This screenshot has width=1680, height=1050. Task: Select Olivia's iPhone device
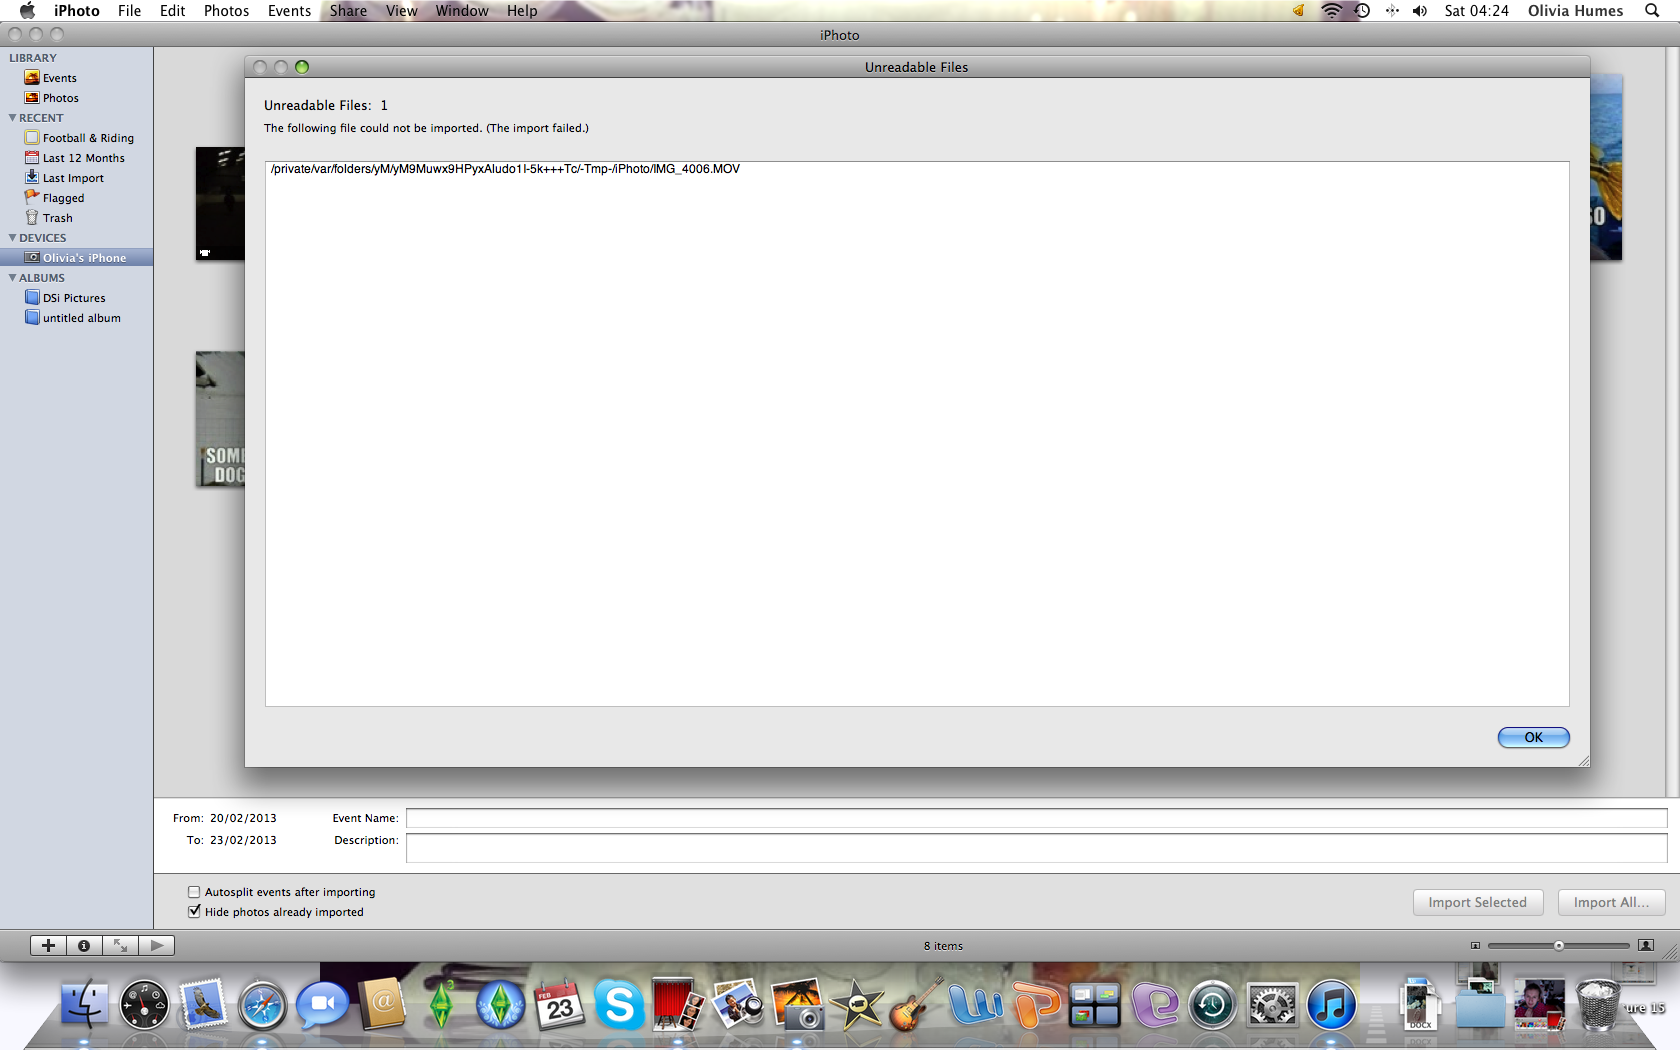click(x=84, y=258)
